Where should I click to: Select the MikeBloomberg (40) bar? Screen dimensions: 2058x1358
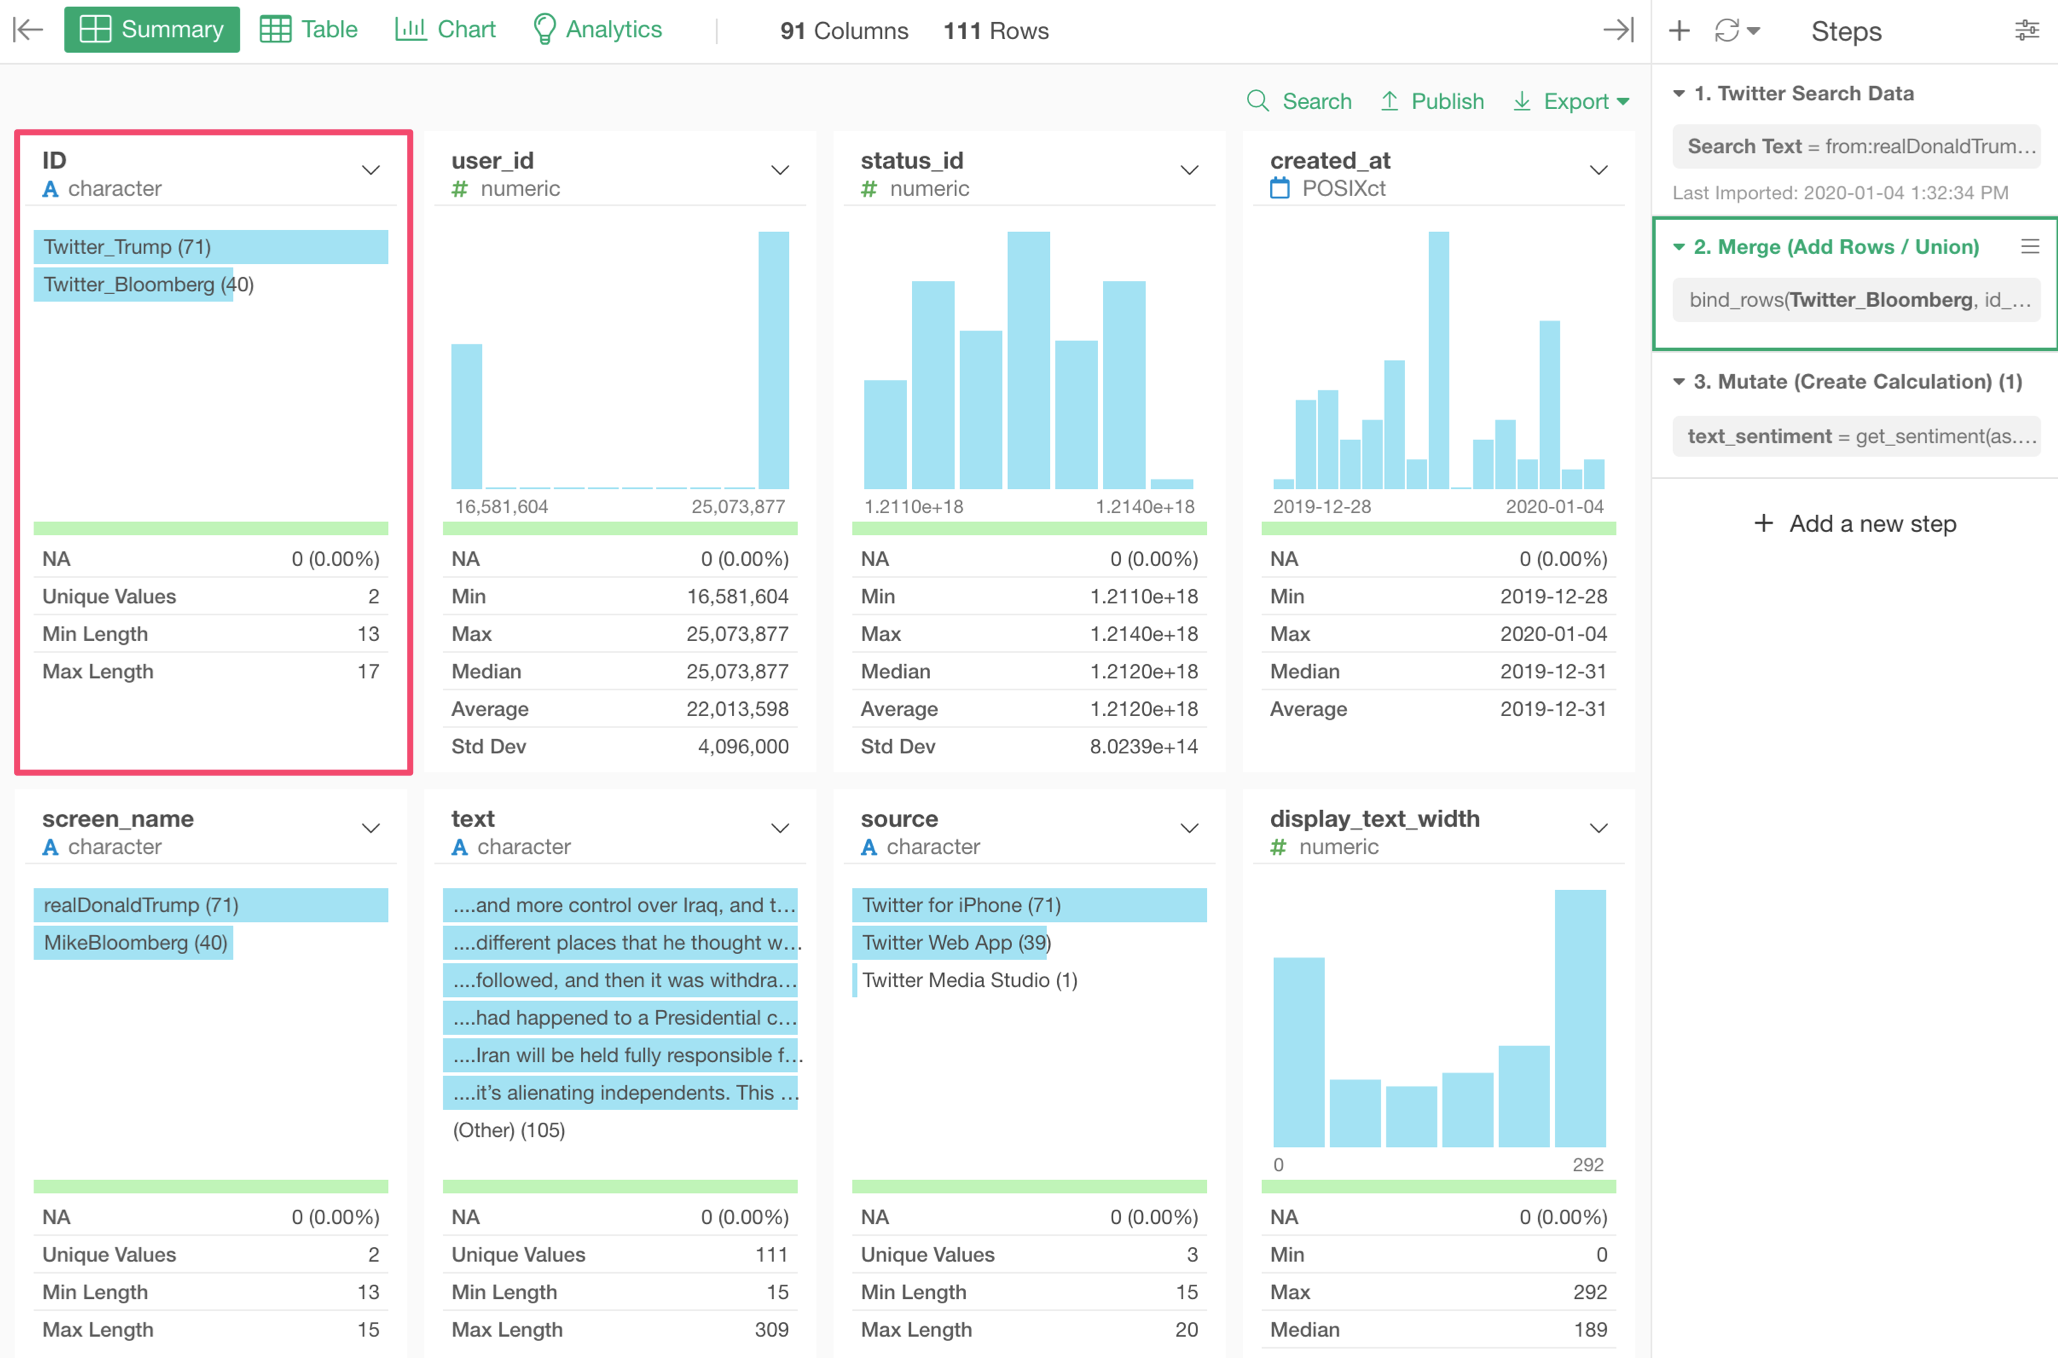[x=134, y=943]
